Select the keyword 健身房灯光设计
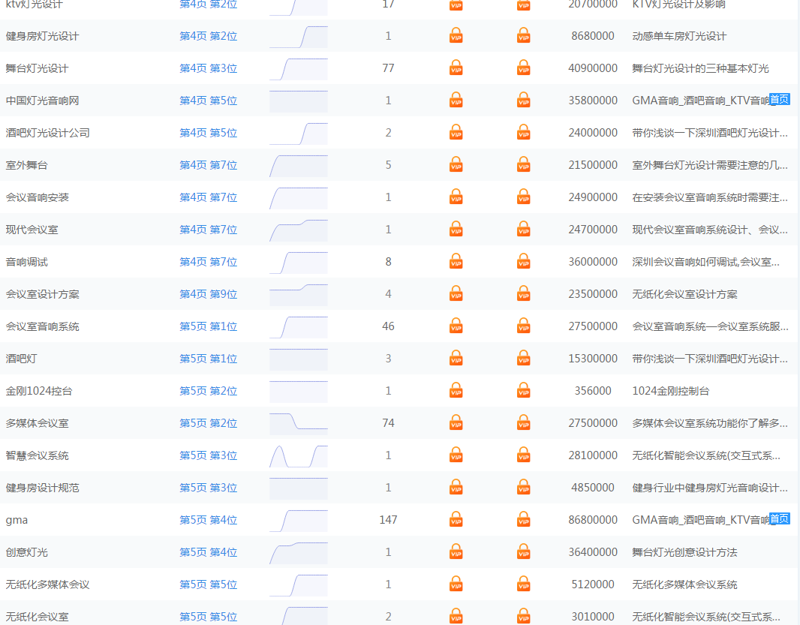The height and width of the screenshot is (625, 800). (x=42, y=36)
